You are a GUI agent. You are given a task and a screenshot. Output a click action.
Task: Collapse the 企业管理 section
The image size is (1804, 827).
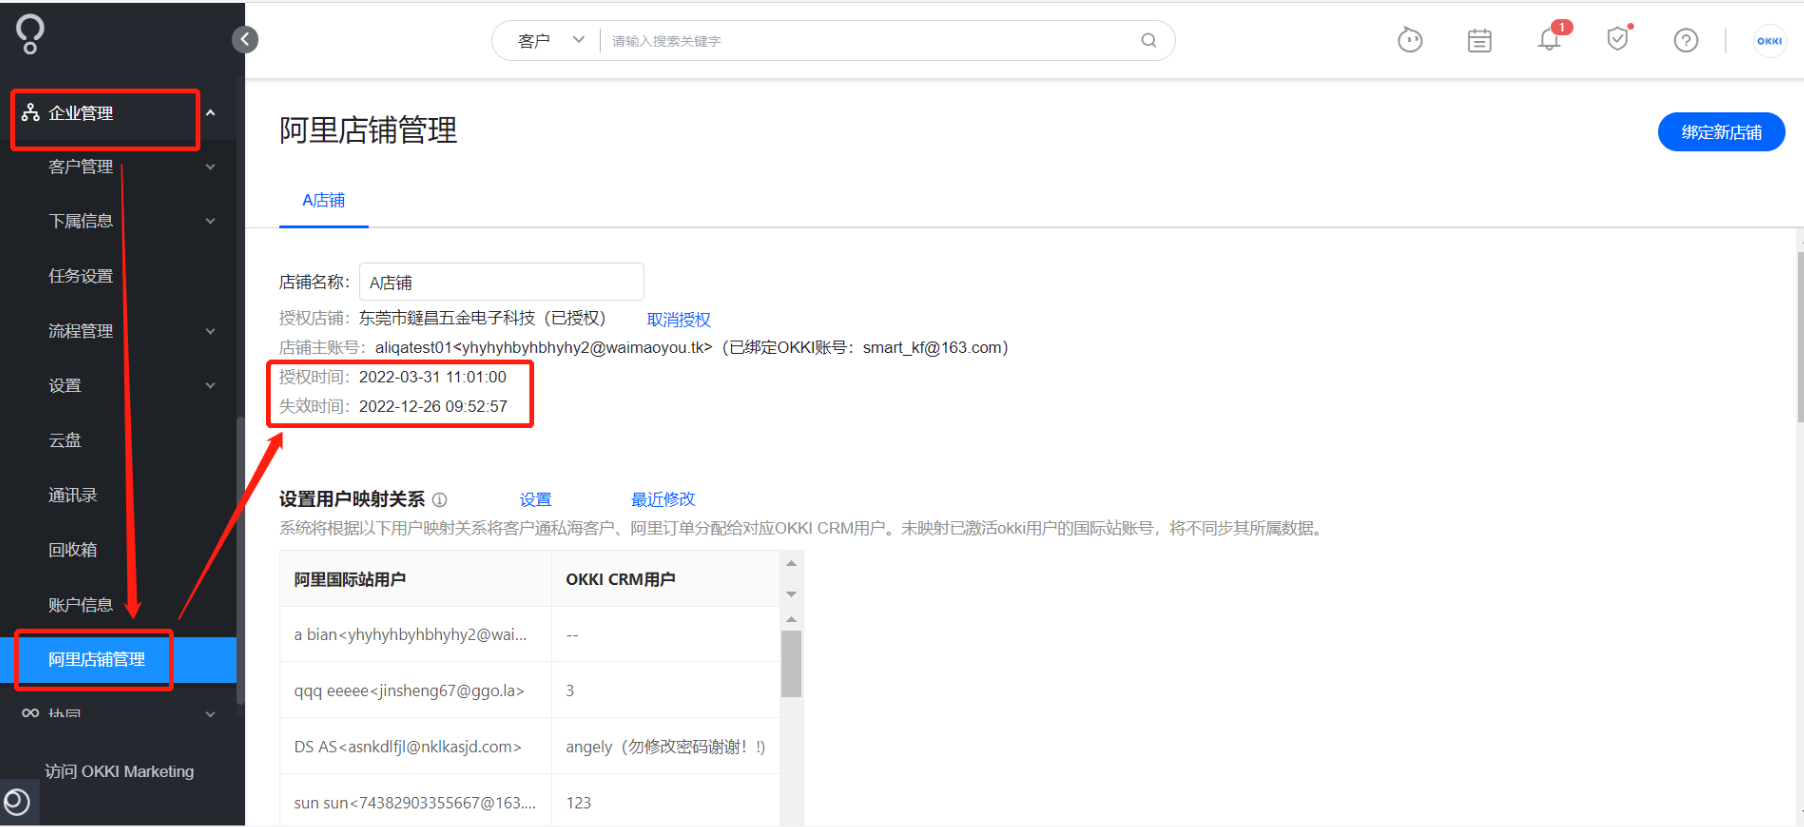point(211,113)
